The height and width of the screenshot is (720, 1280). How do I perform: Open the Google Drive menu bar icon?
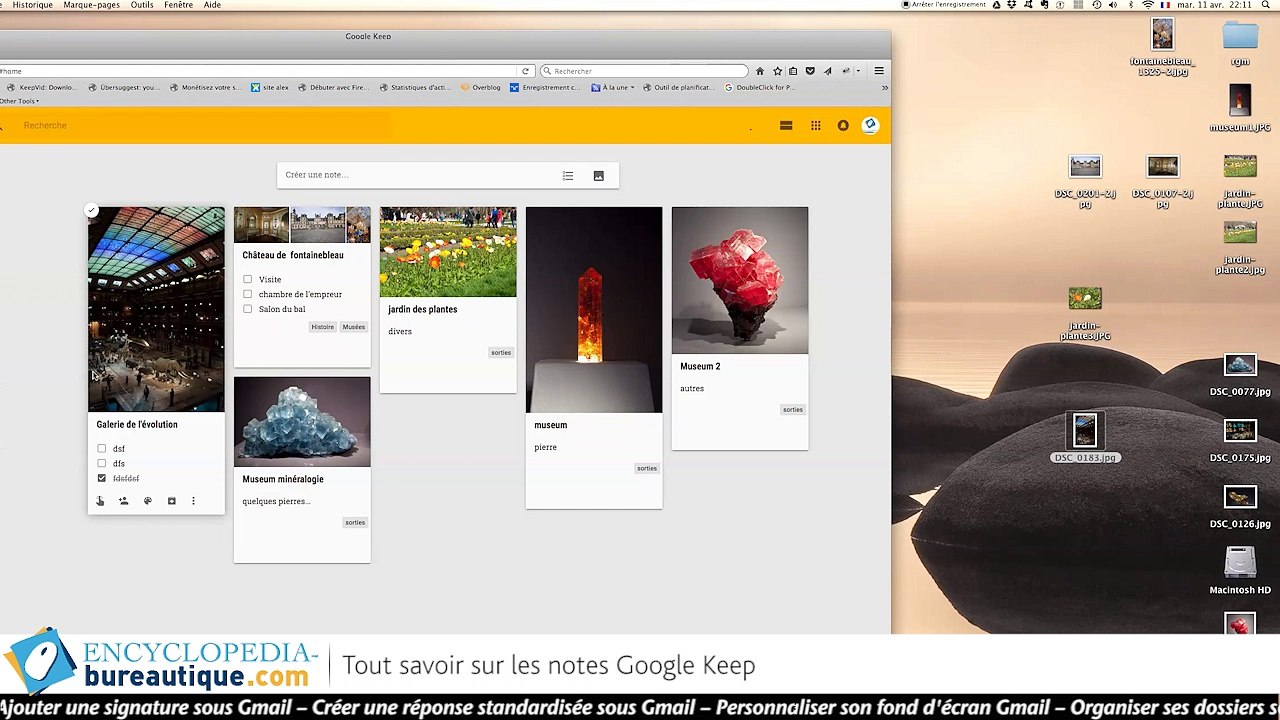pos(996,5)
